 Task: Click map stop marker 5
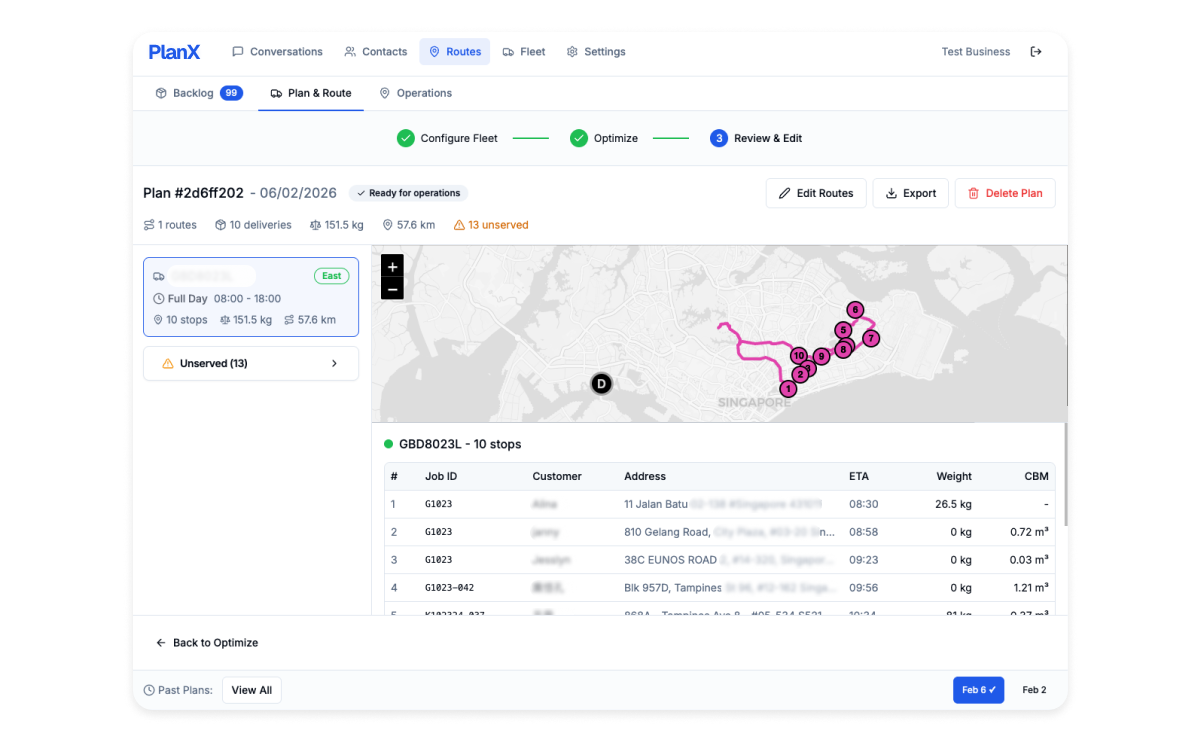pyautogui.click(x=844, y=330)
